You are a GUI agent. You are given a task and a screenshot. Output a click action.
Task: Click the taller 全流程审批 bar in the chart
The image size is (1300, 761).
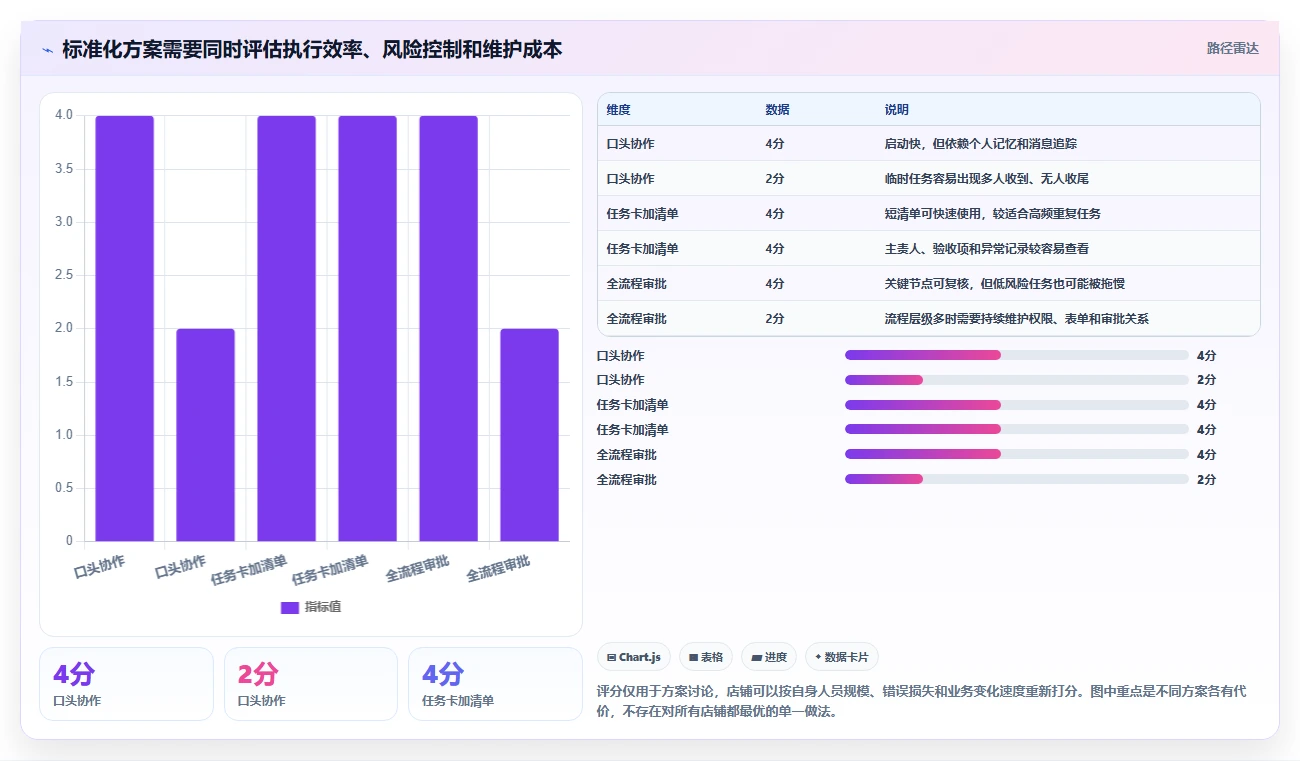point(449,328)
